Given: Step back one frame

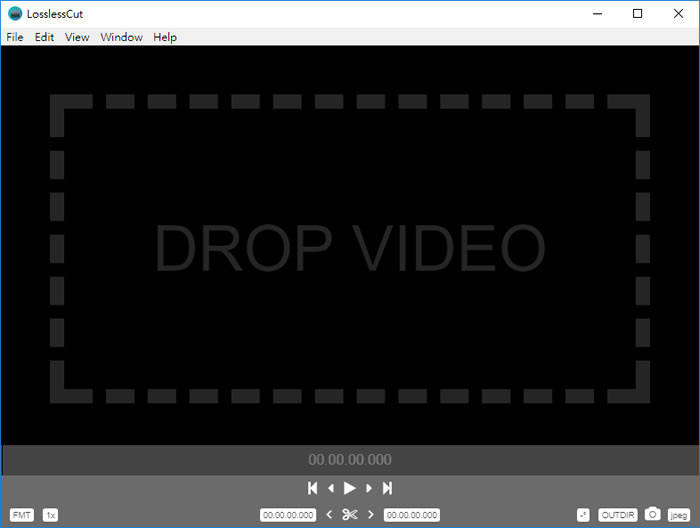Looking at the screenshot, I should [x=331, y=488].
